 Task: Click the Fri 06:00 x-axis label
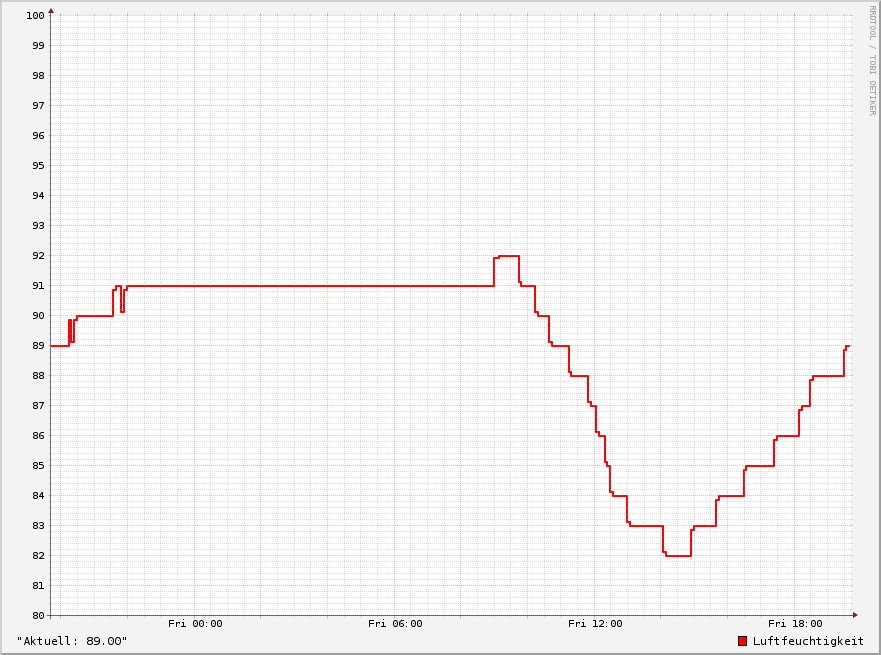(395, 624)
